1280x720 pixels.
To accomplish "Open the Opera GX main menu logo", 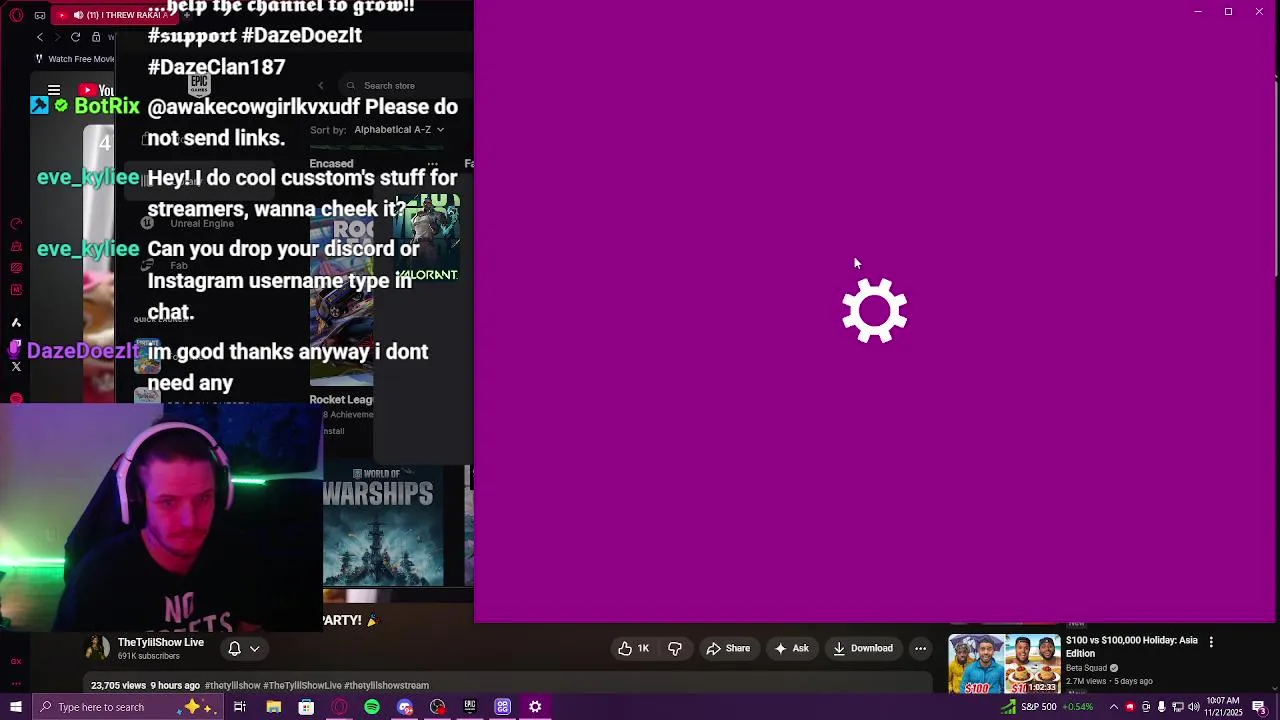I will point(16,15).
